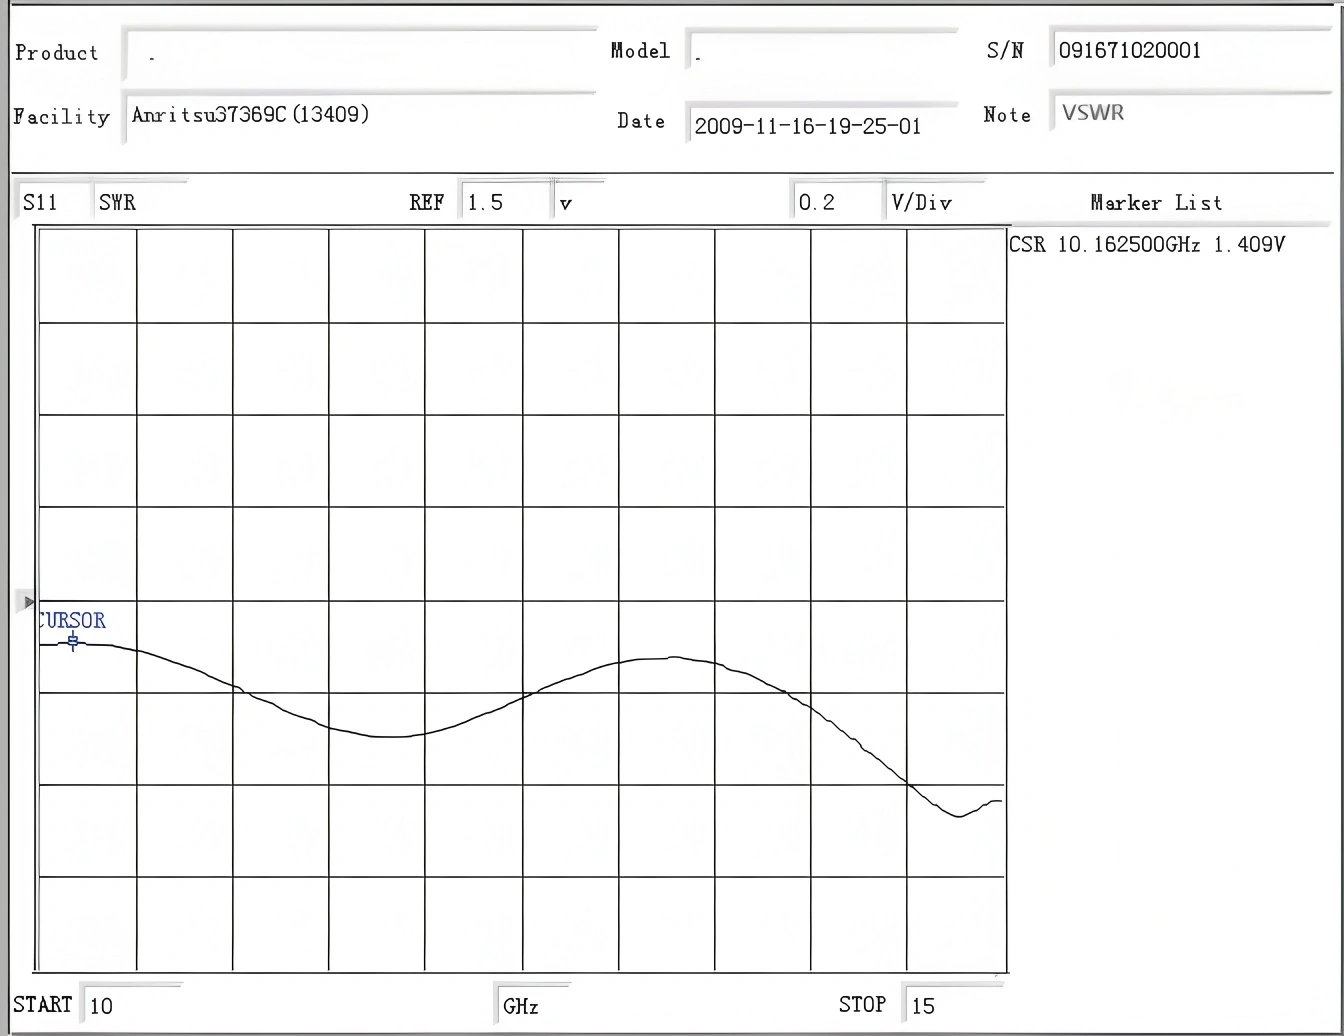Click the START frequency field 10
Screen dimensions: 1344x1036
tap(132, 1004)
